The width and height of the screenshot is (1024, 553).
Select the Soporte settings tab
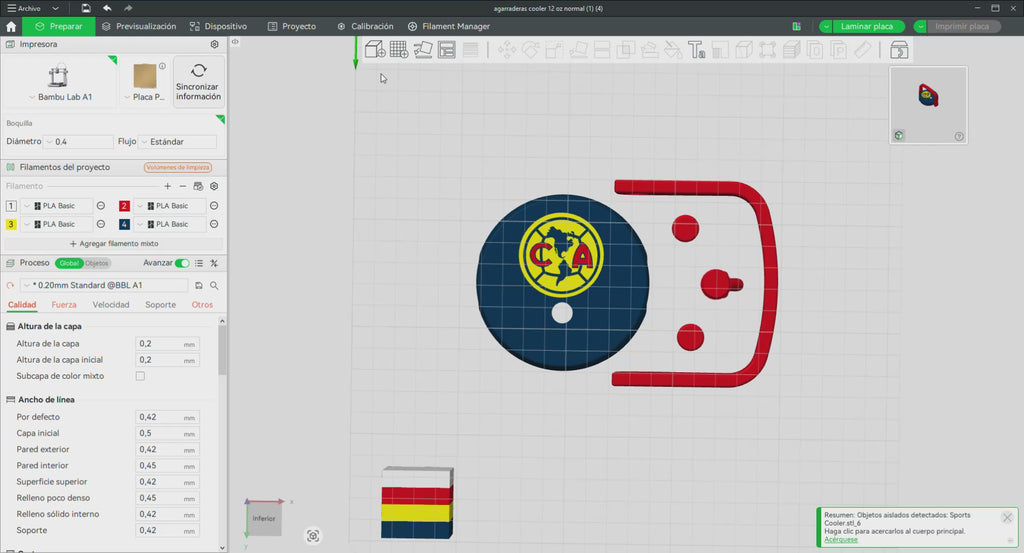(161, 305)
